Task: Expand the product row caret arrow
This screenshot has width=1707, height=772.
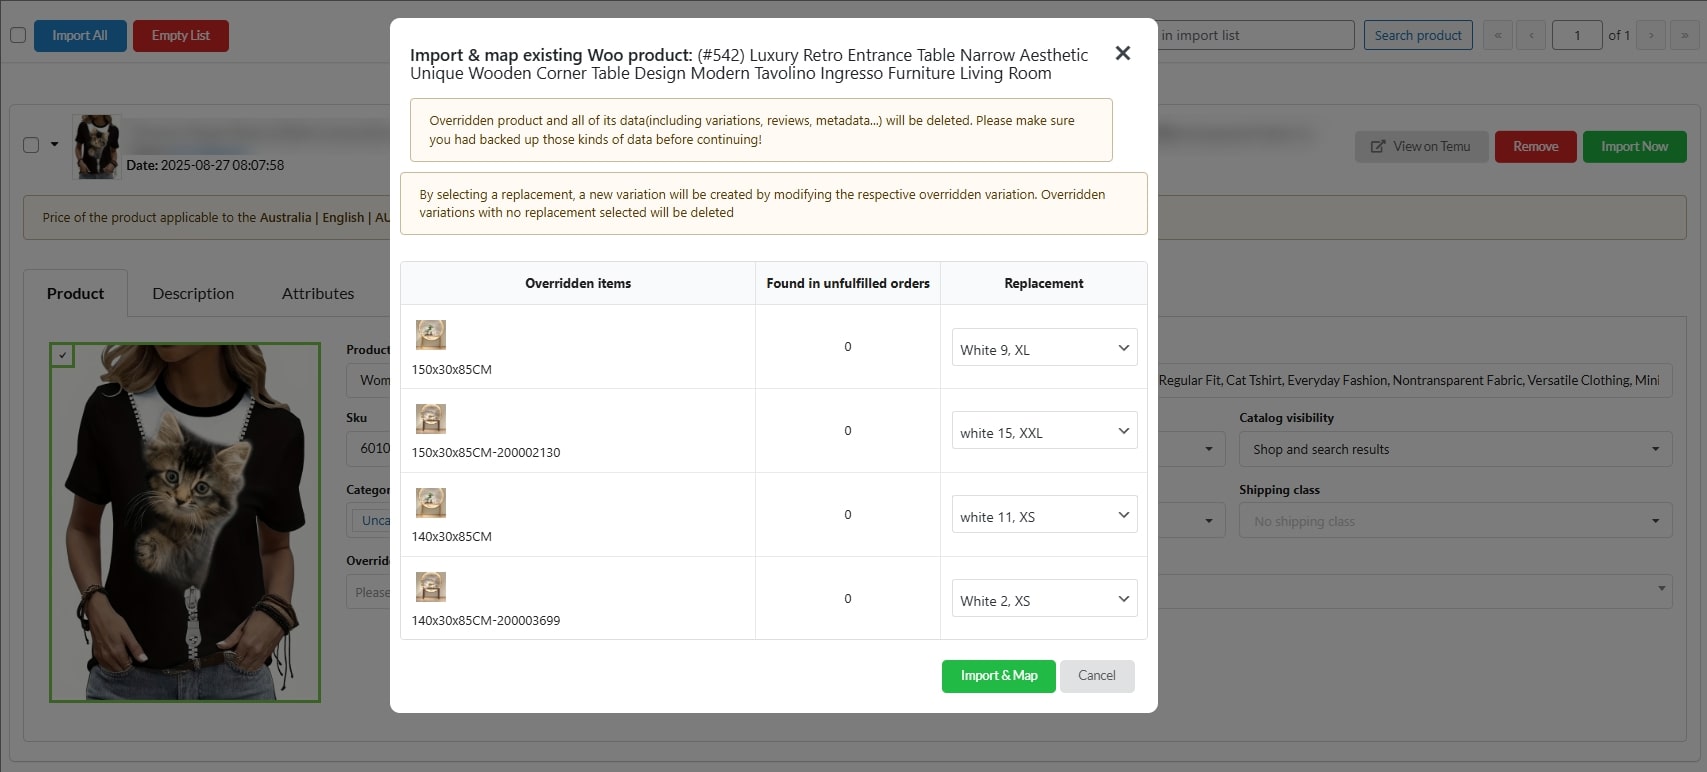Action: 55,144
